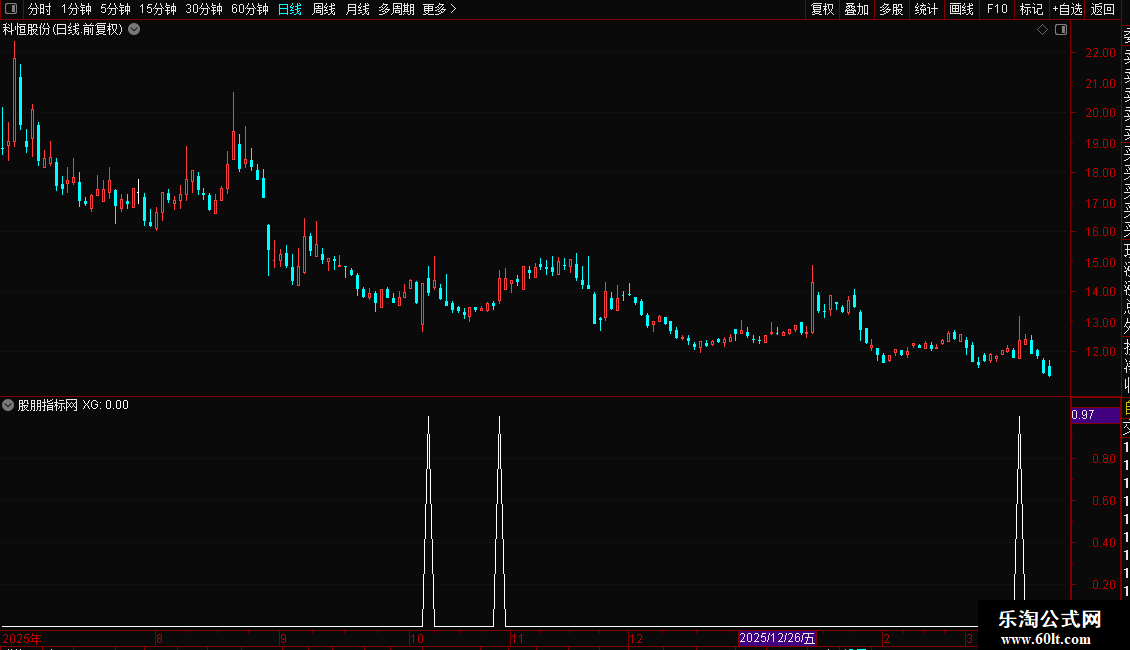Select the 60分钟 period tab
1130x650 pixels.
click(x=250, y=9)
